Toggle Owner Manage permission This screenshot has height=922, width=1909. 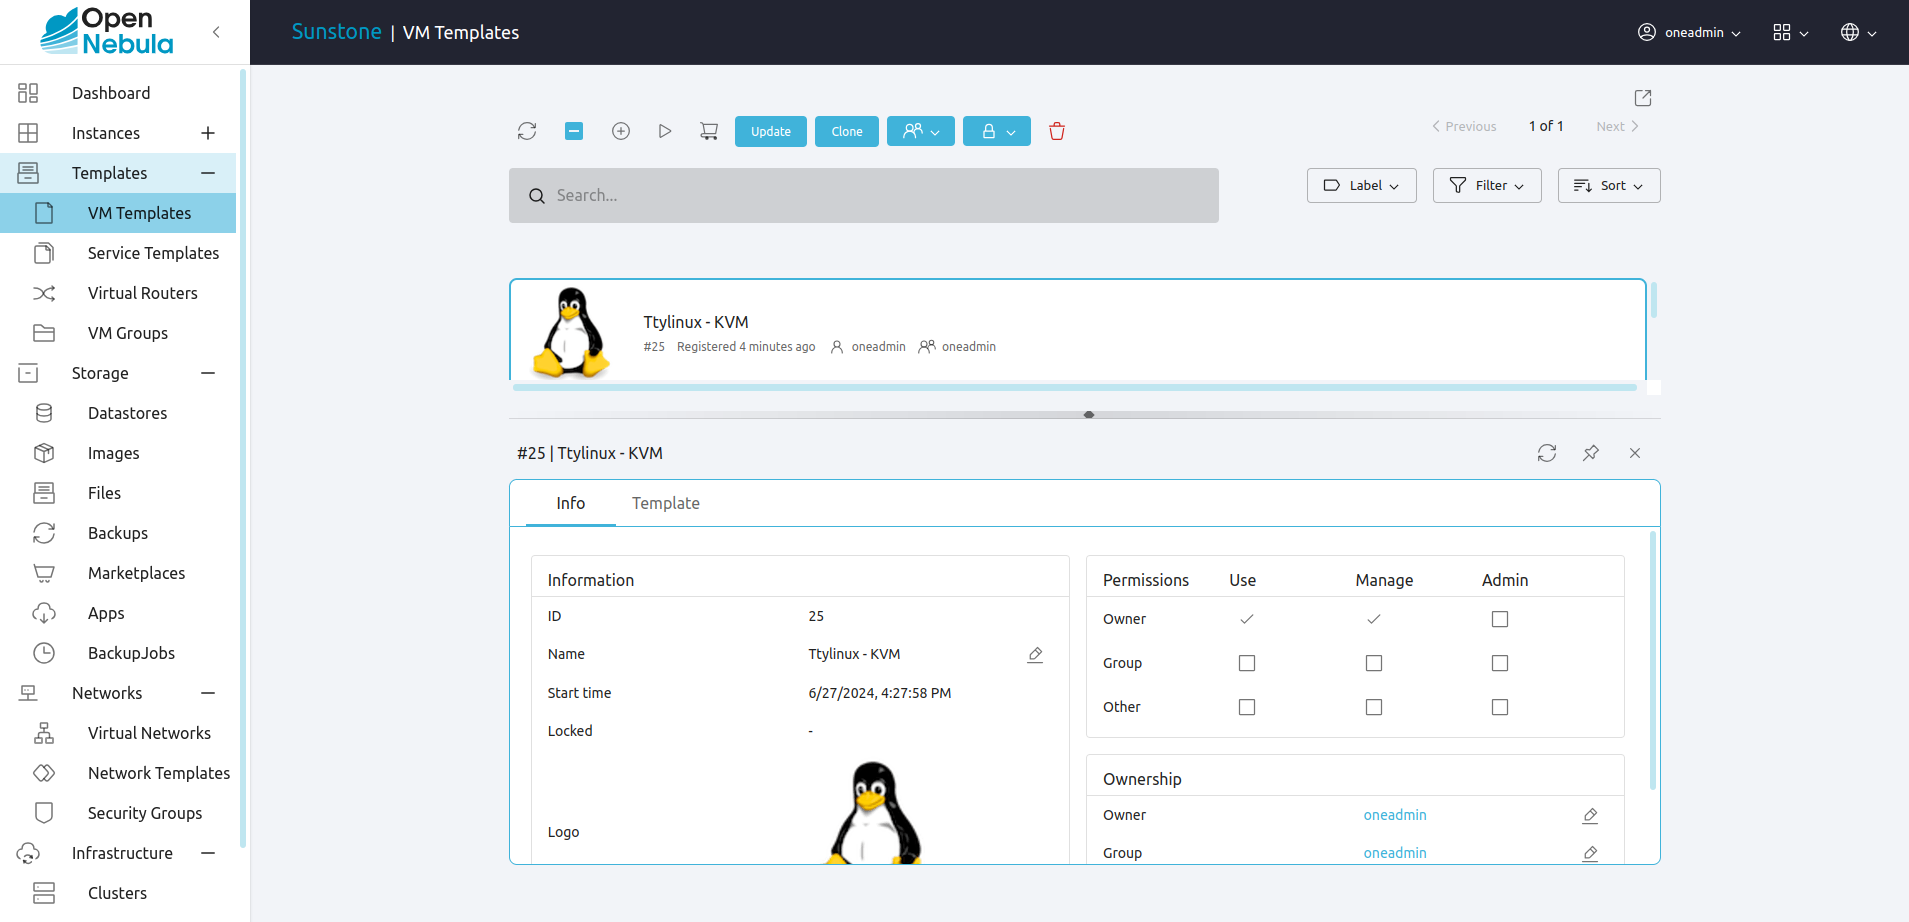point(1374,619)
